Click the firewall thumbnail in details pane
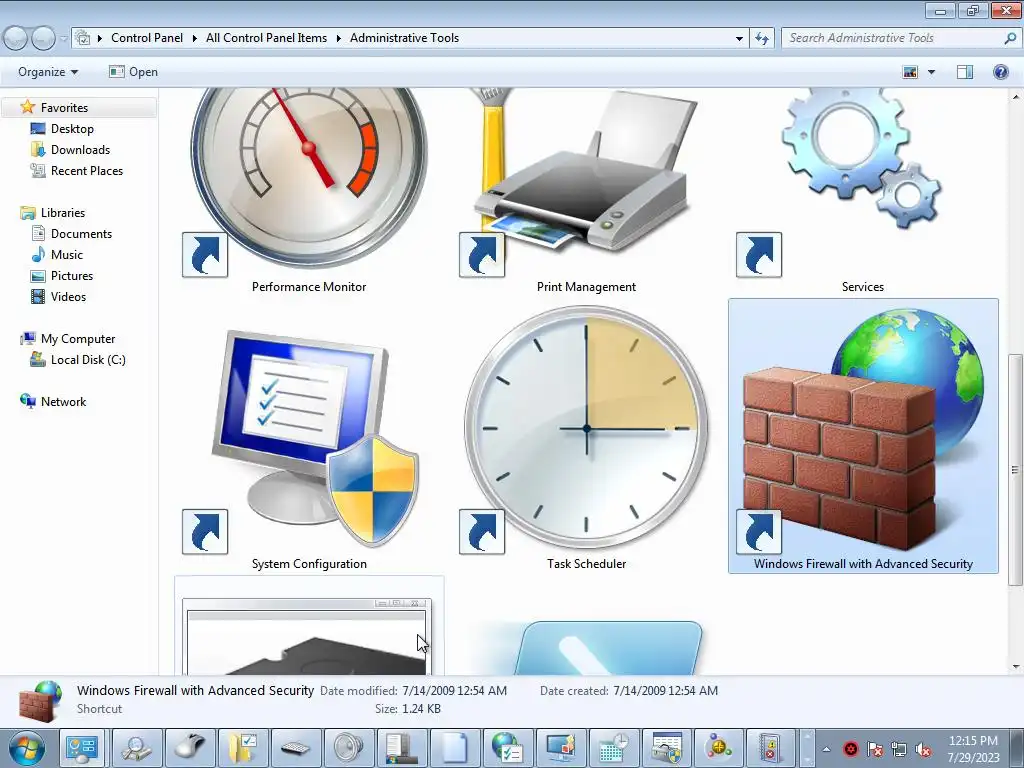 pos(40,701)
